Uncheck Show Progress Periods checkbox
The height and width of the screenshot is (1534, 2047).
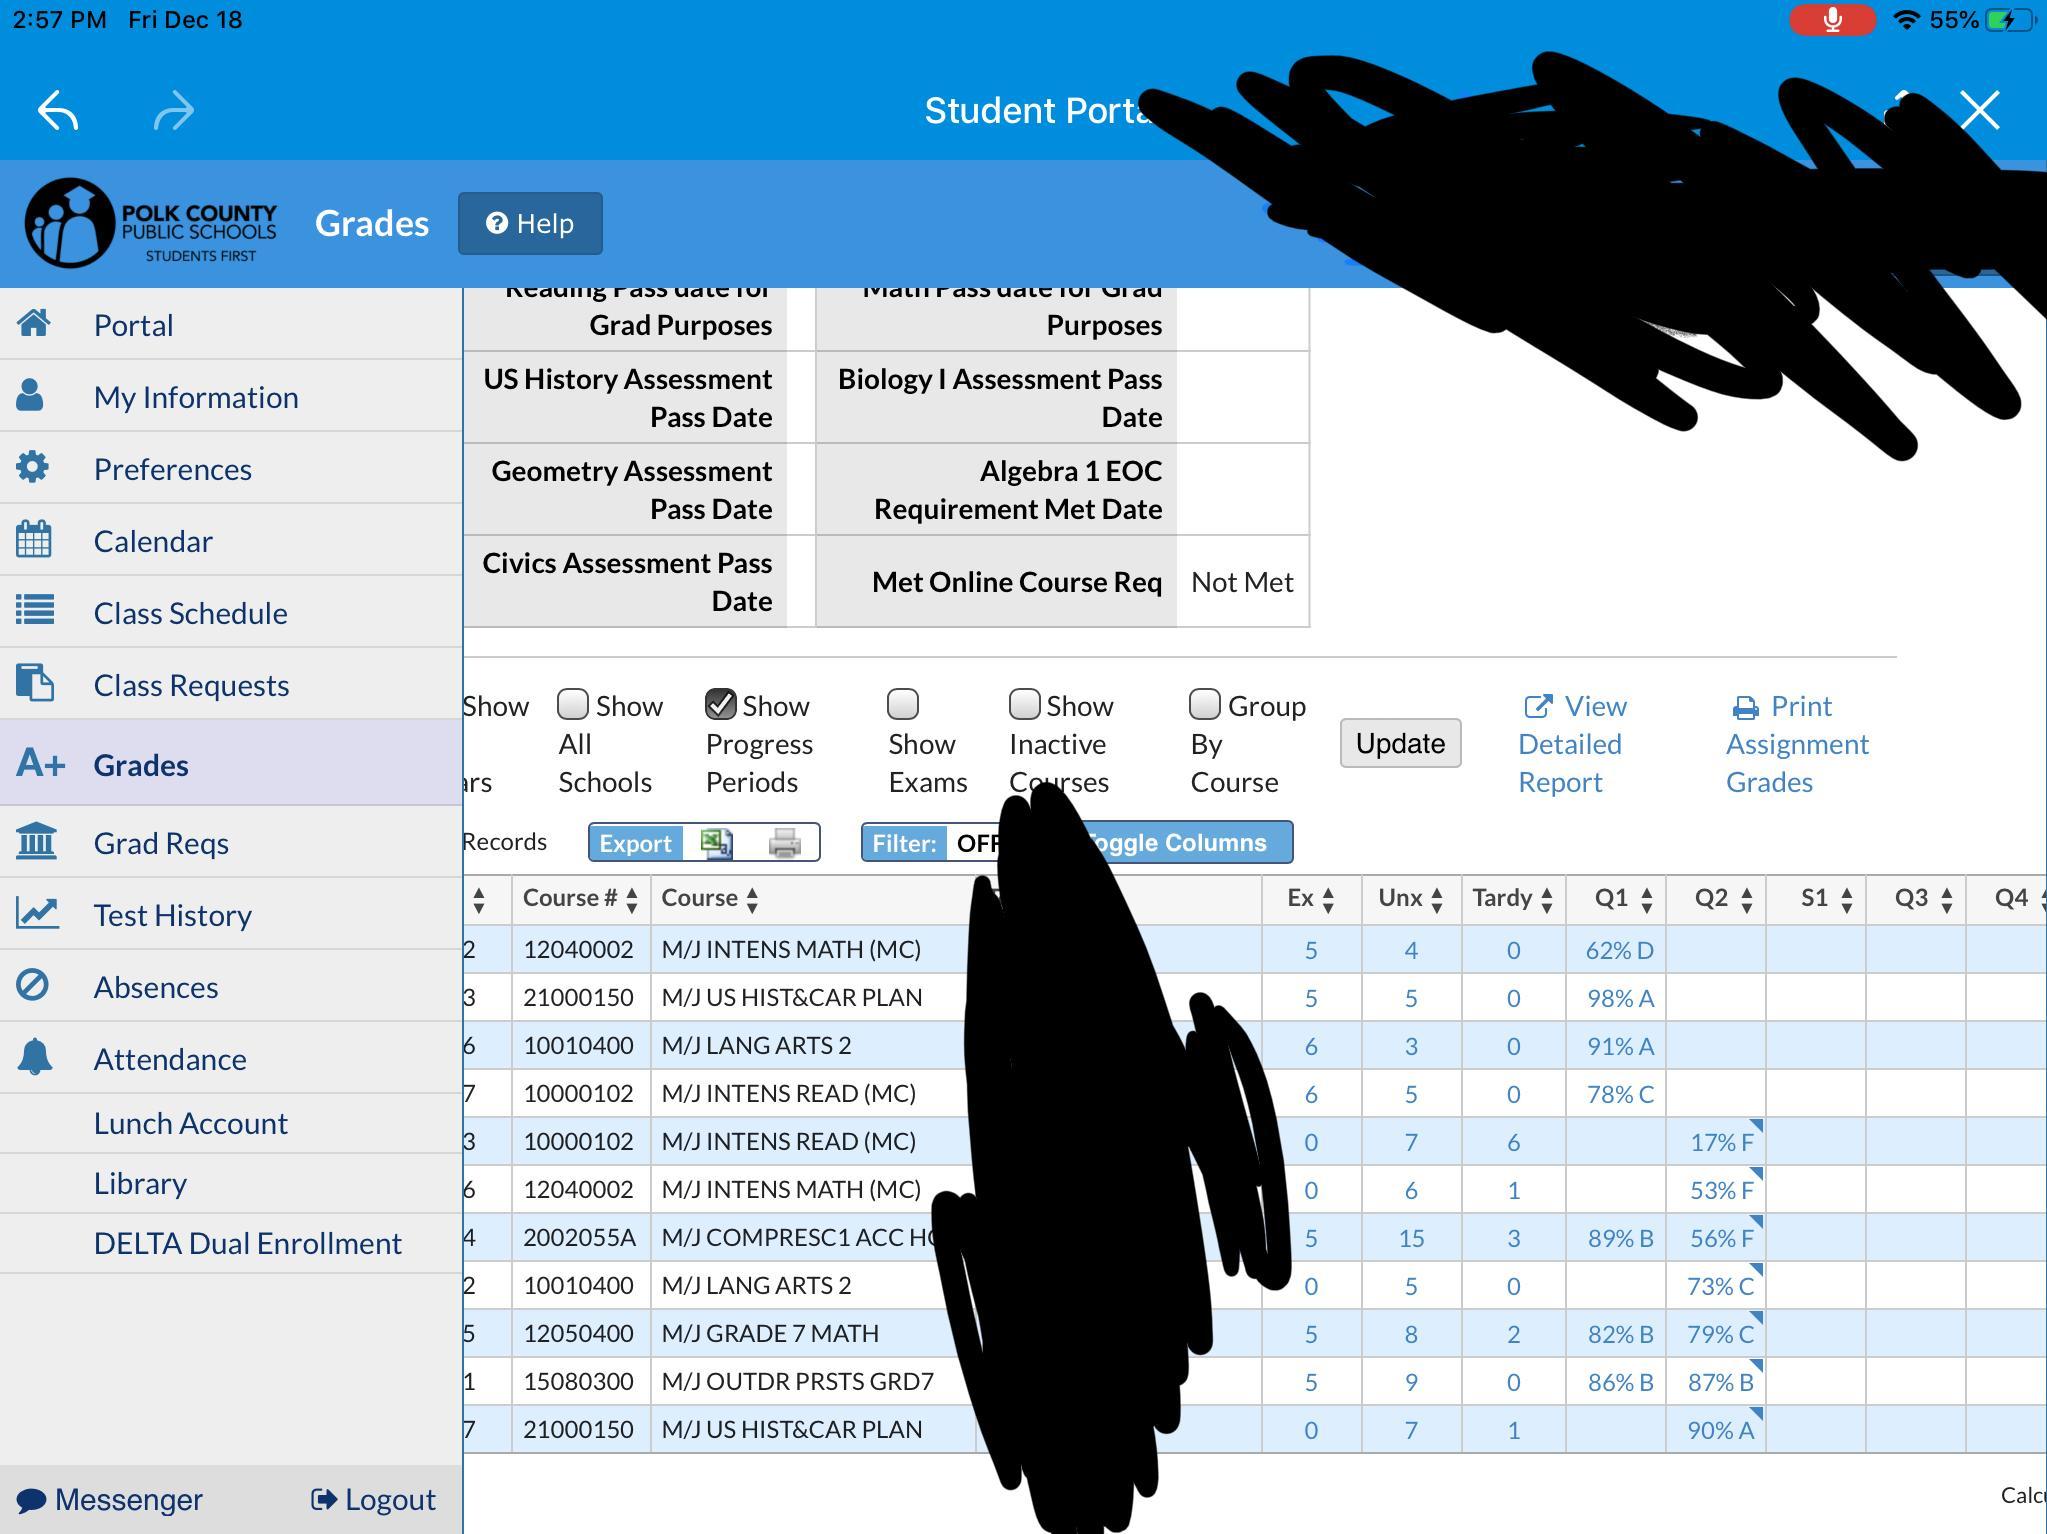point(721,705)
